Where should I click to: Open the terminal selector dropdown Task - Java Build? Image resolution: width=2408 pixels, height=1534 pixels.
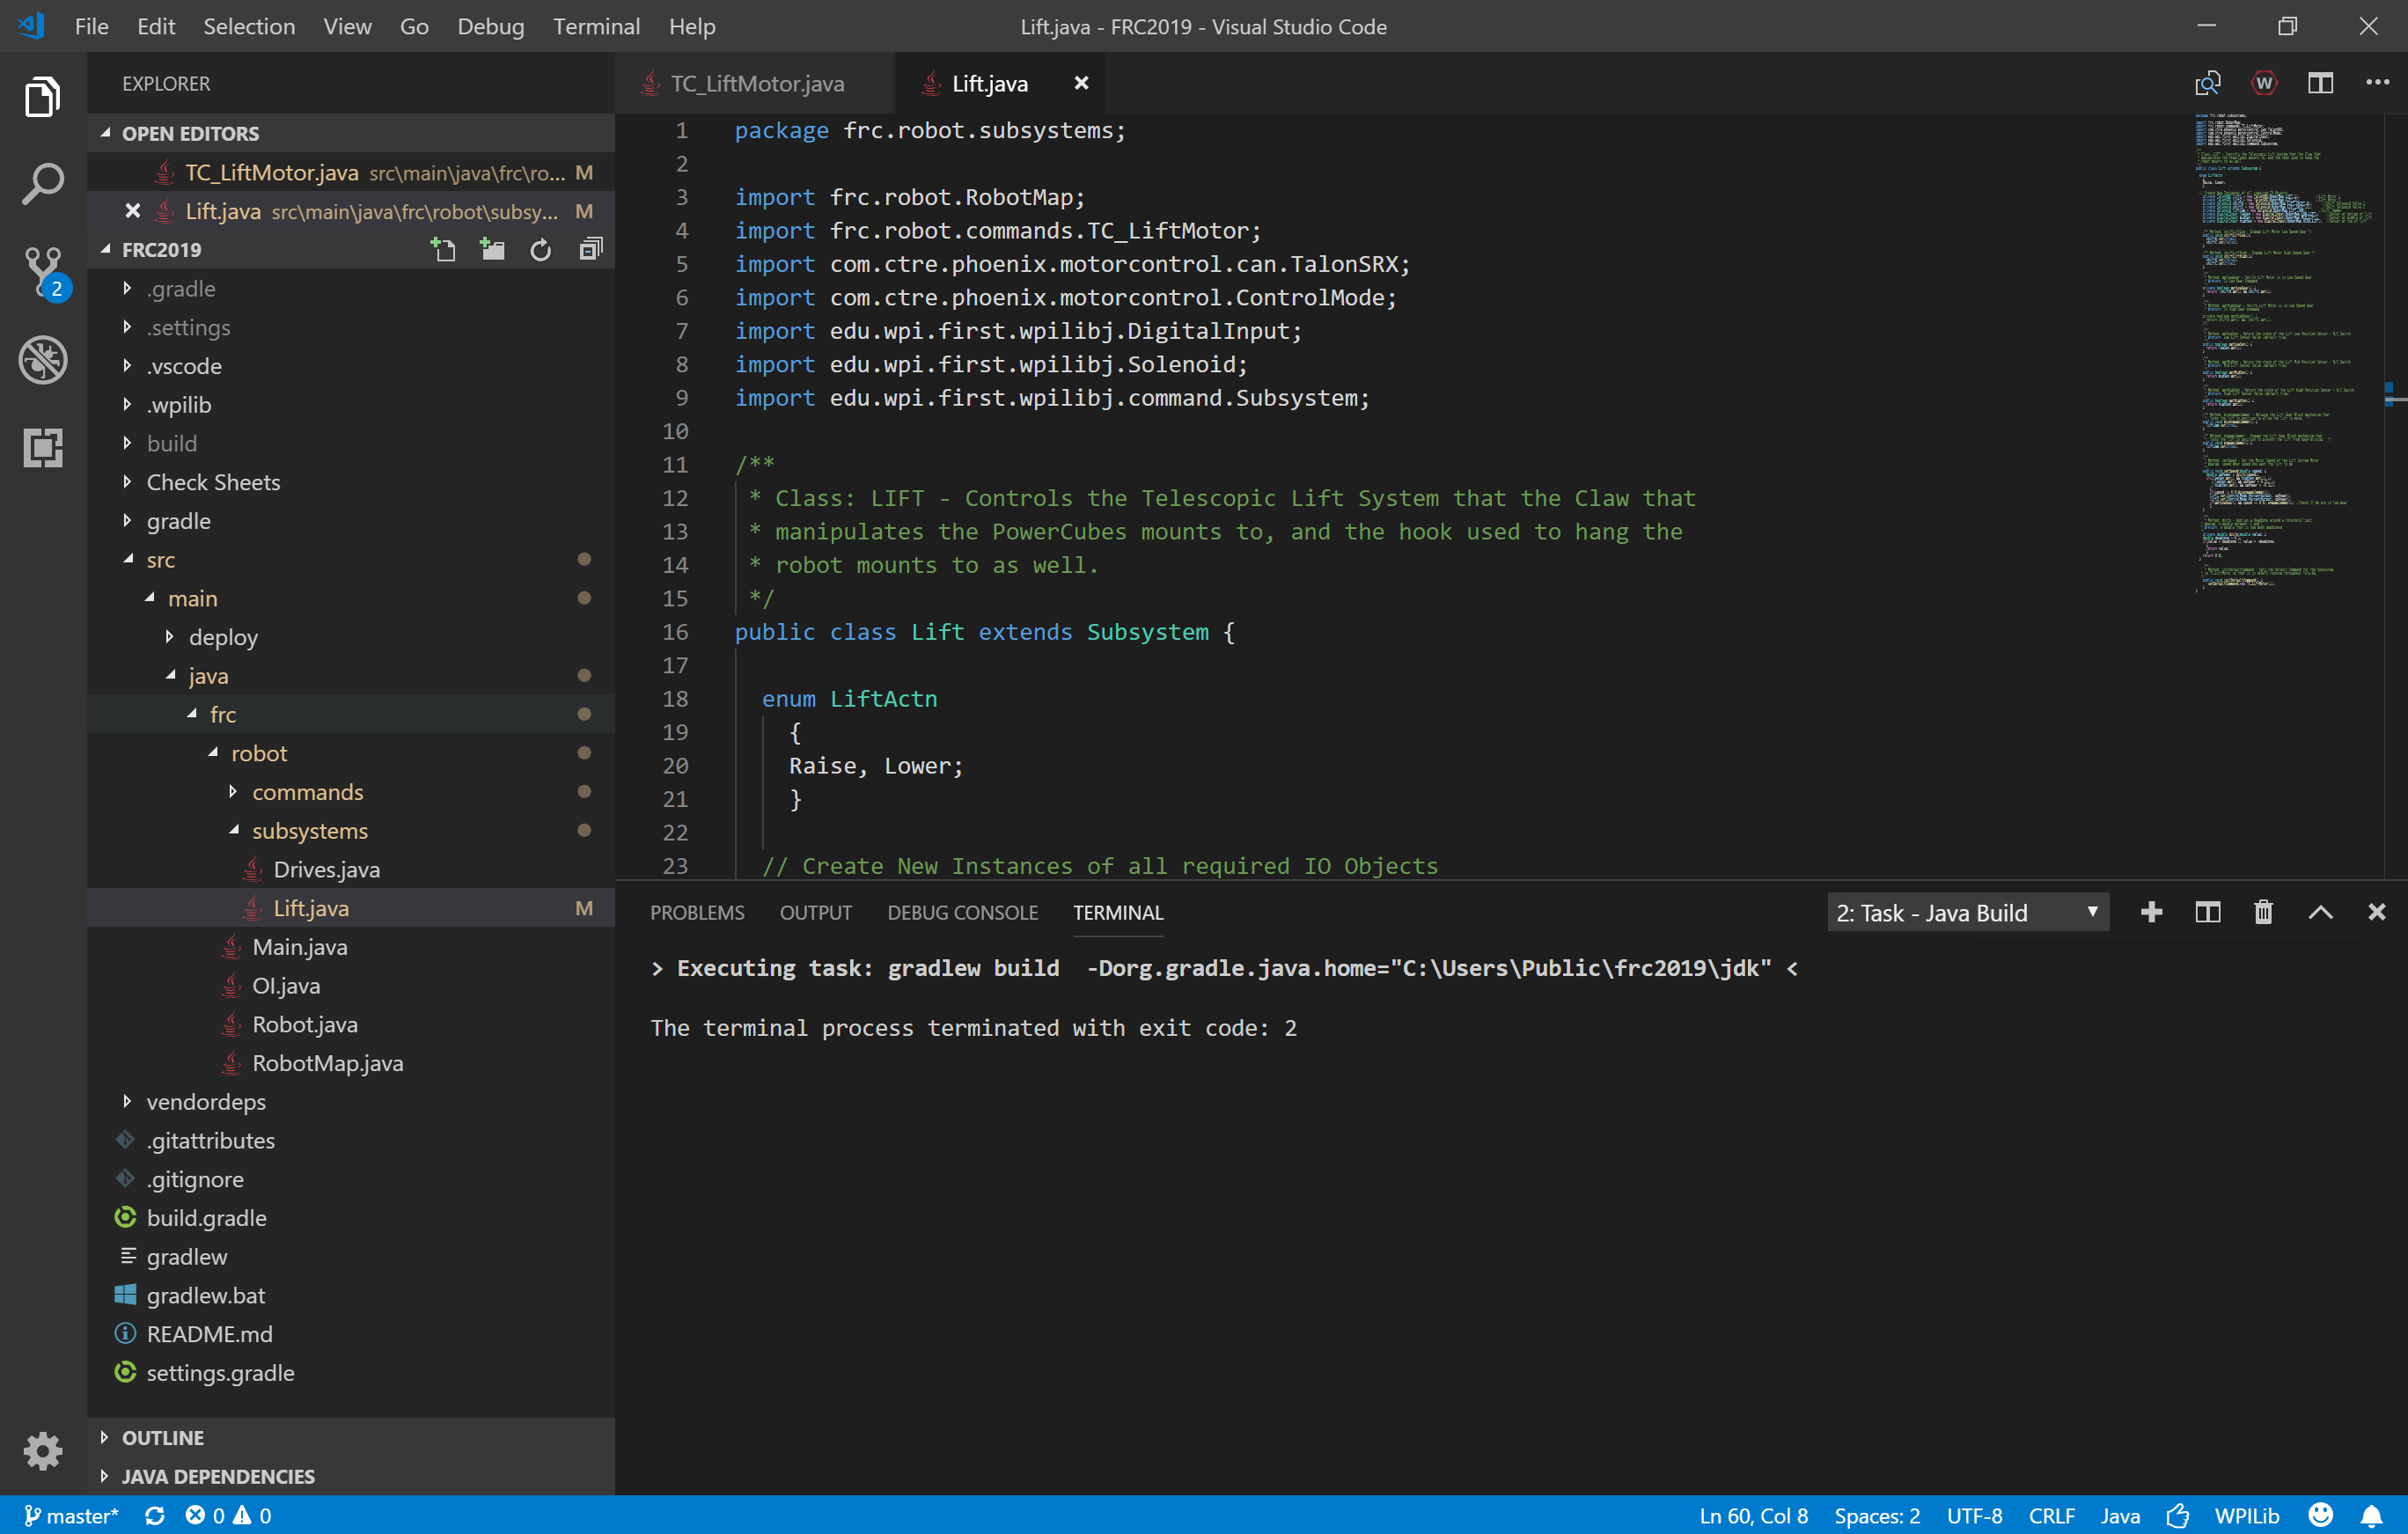pos(1967,912)
